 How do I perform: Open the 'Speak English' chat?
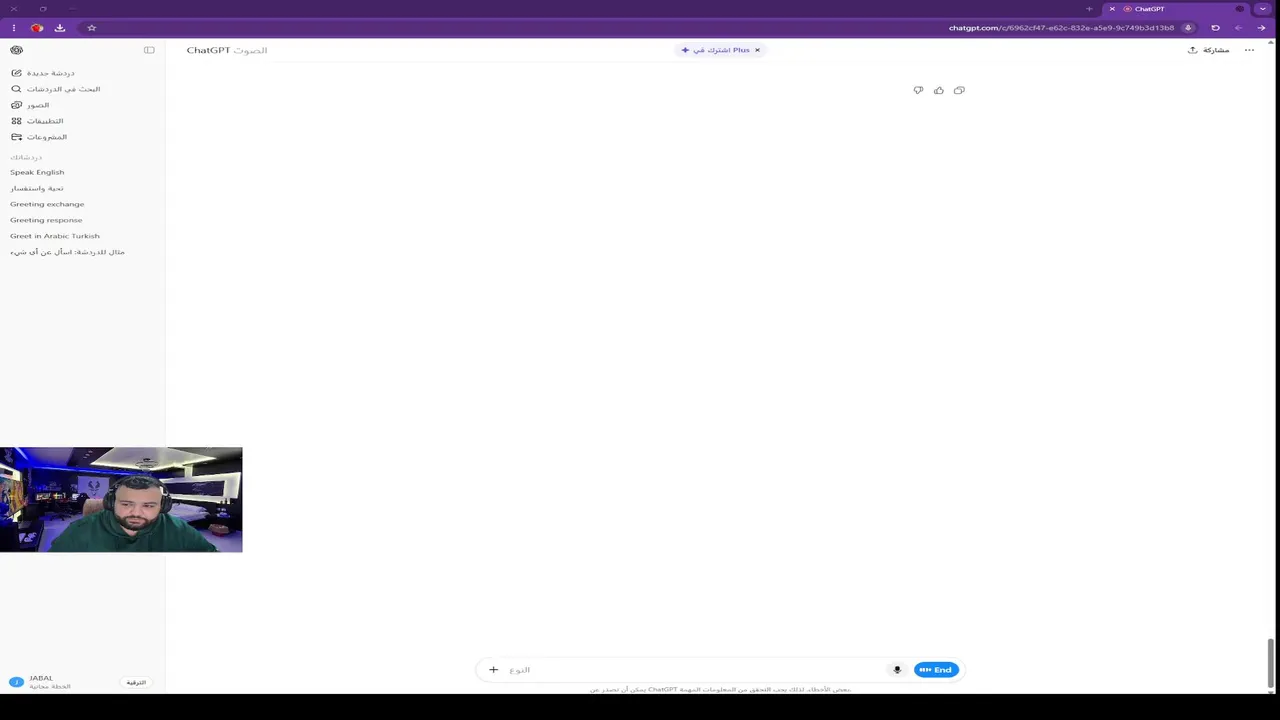pos(37,172)
